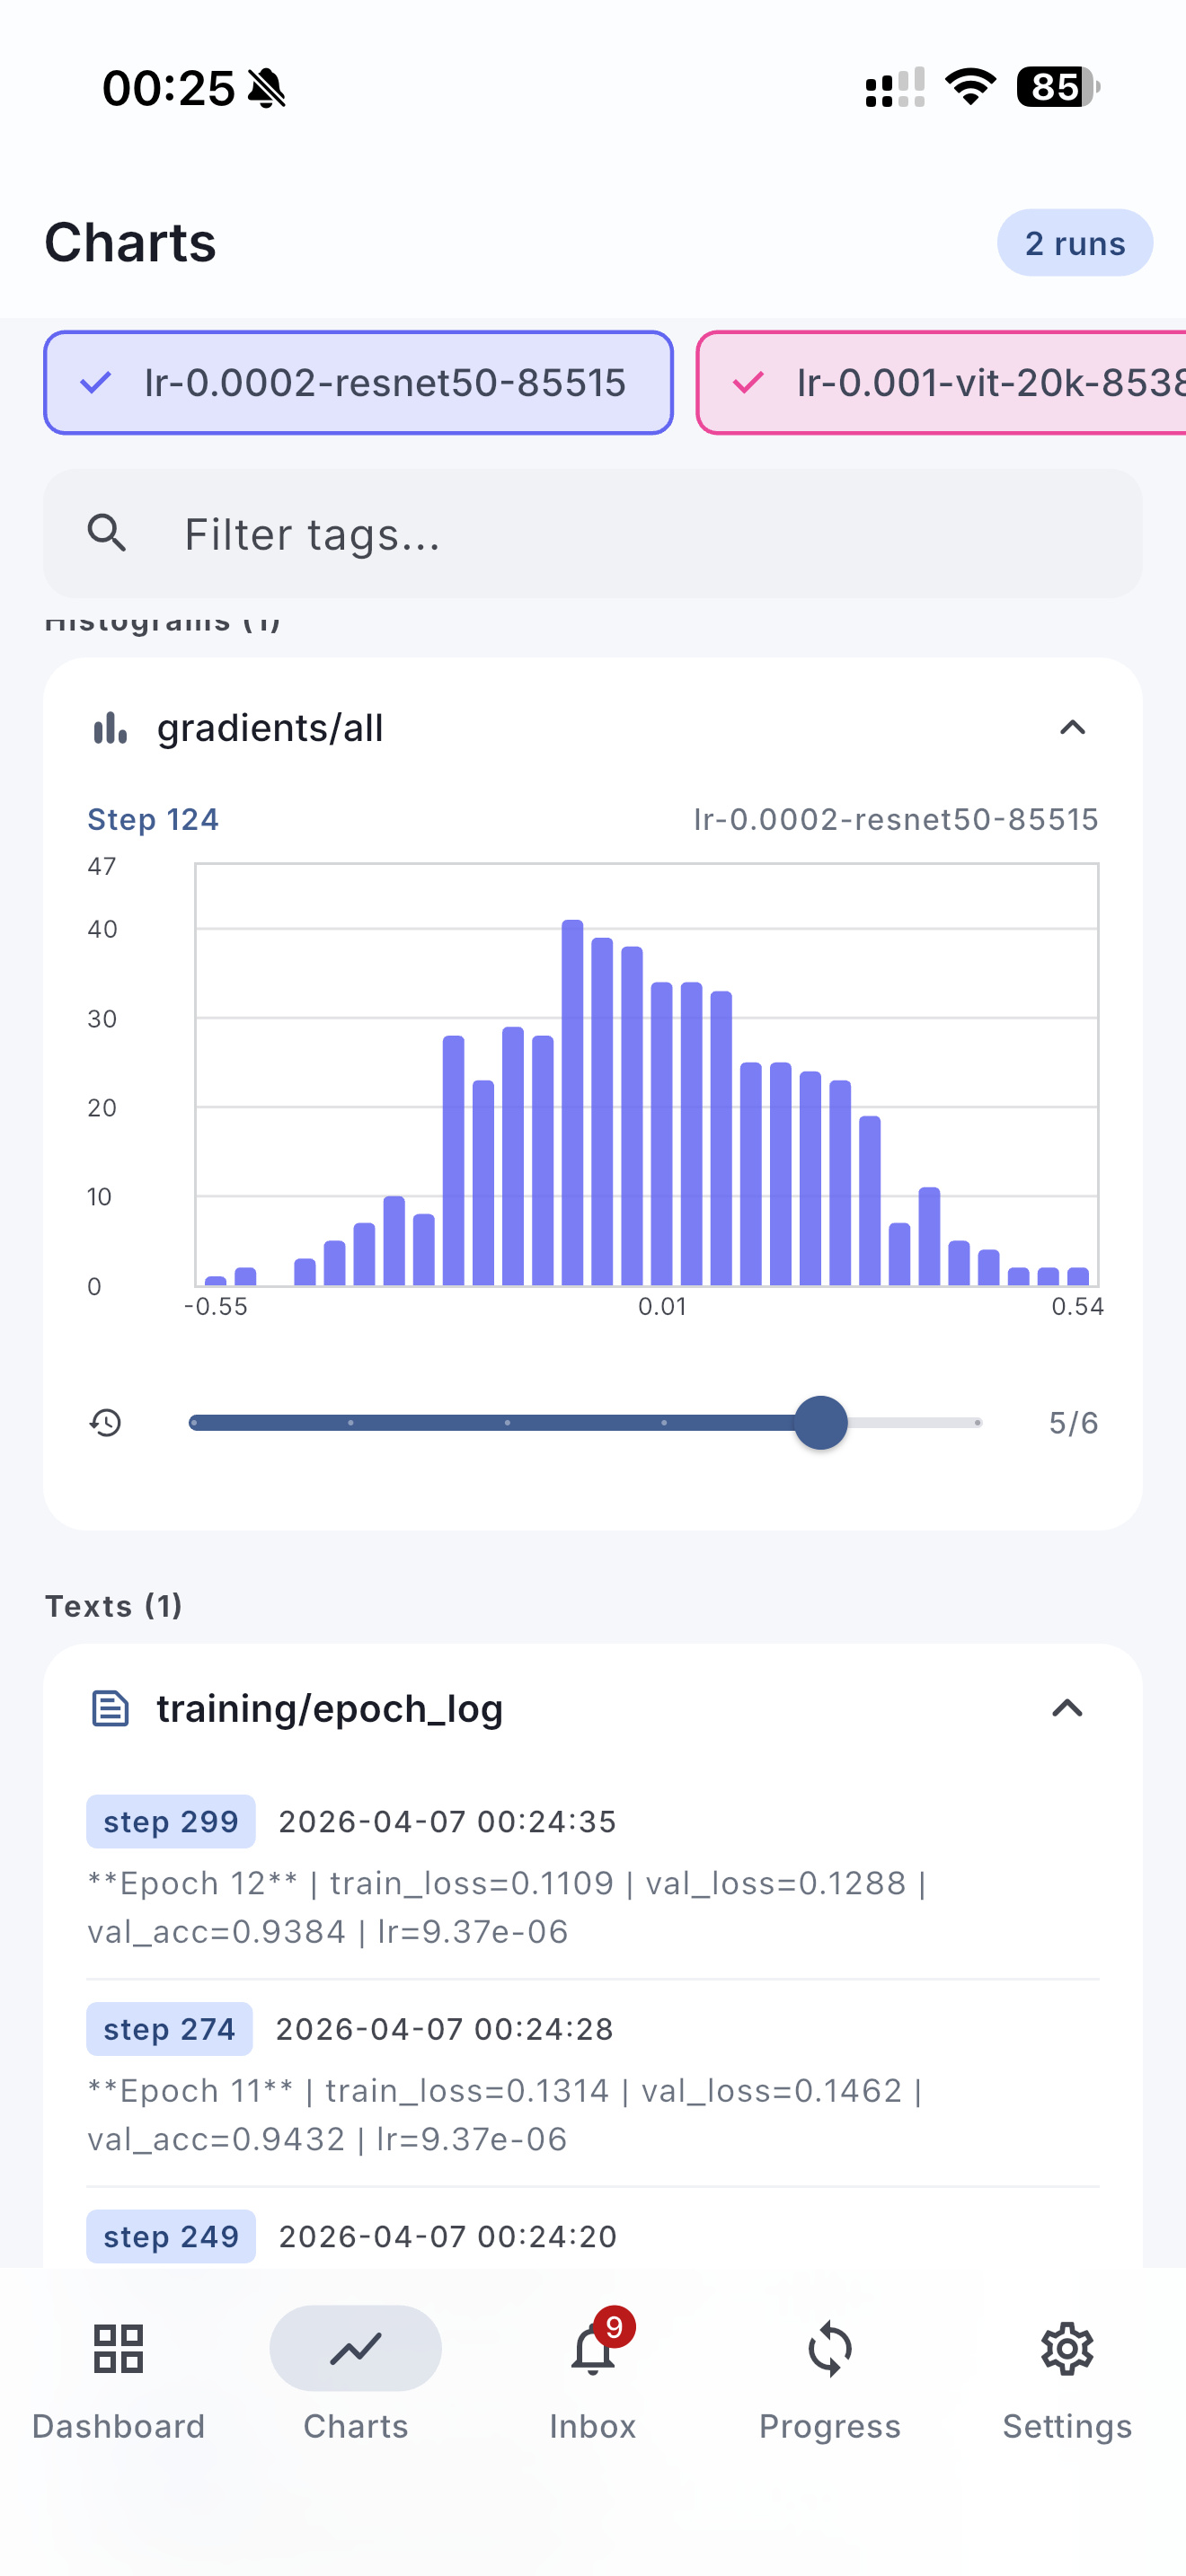Screen dimensions: 1186x2576
Task: Tap the step 249 badge
Action: [171, 2236]
